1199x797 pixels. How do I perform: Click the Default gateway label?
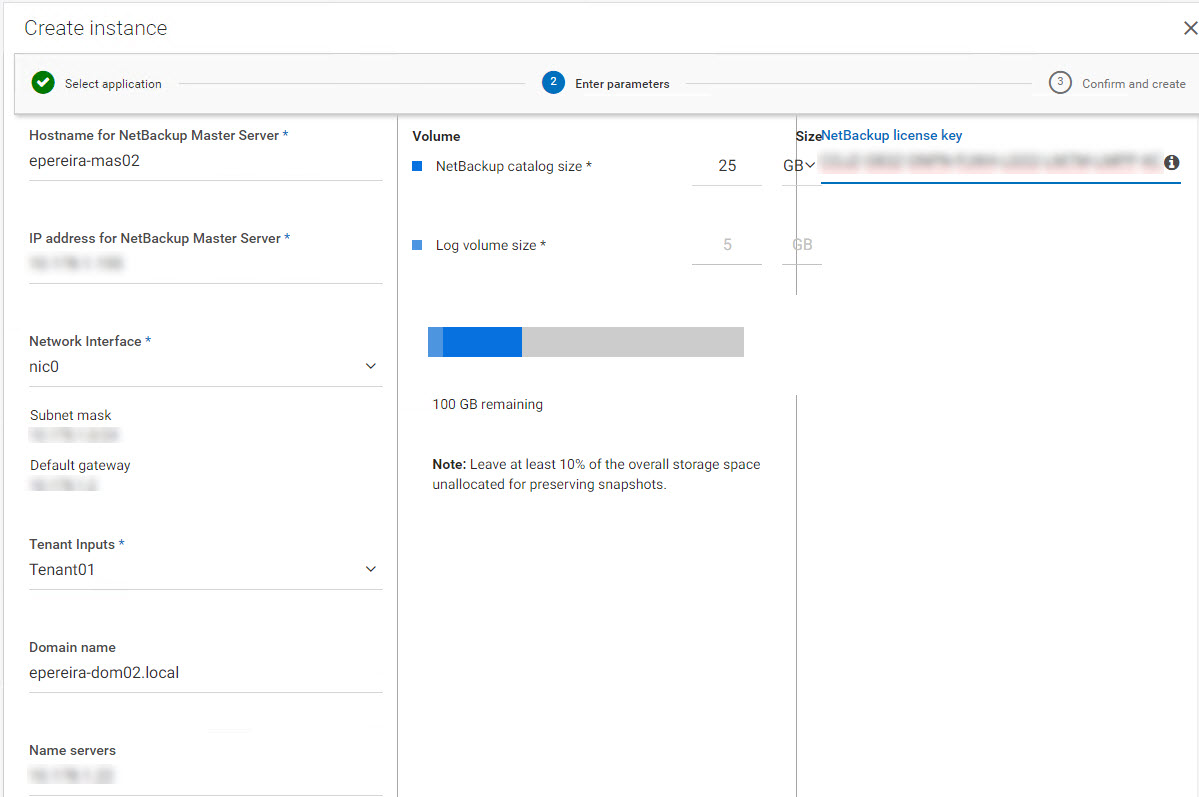tap(80, 465)
